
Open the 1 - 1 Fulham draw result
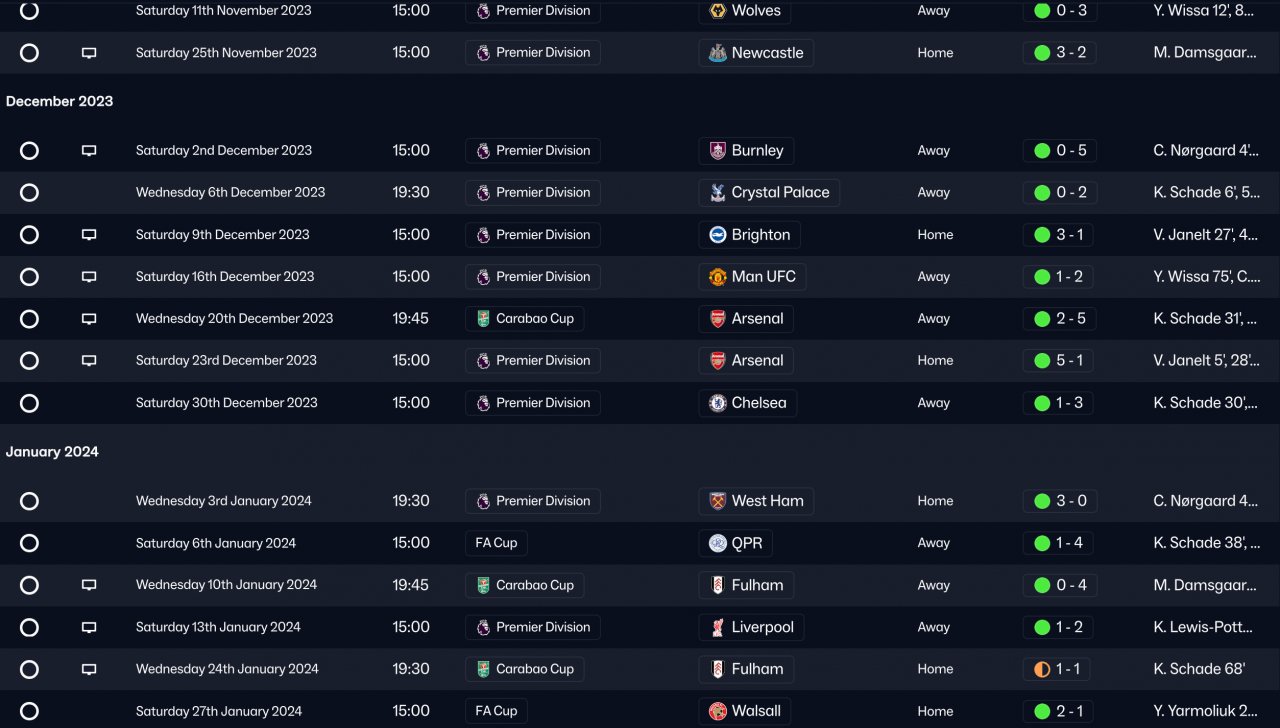1070,669
